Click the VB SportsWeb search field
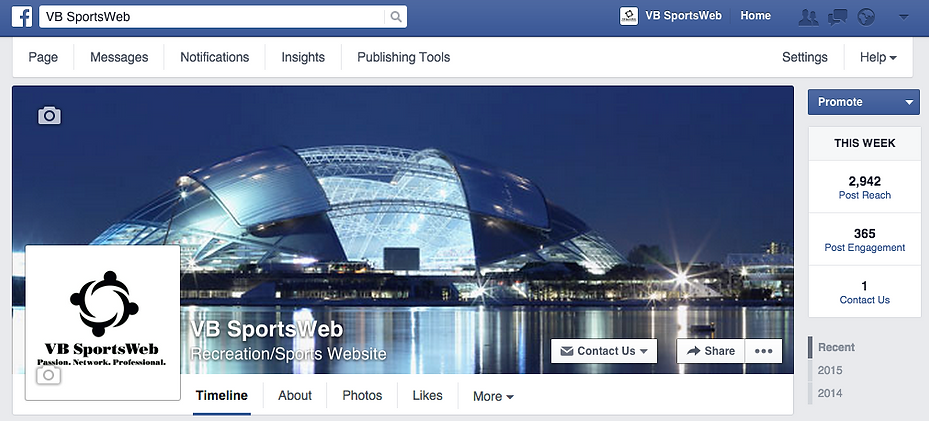Screen dimensions: 929x421 213,17
